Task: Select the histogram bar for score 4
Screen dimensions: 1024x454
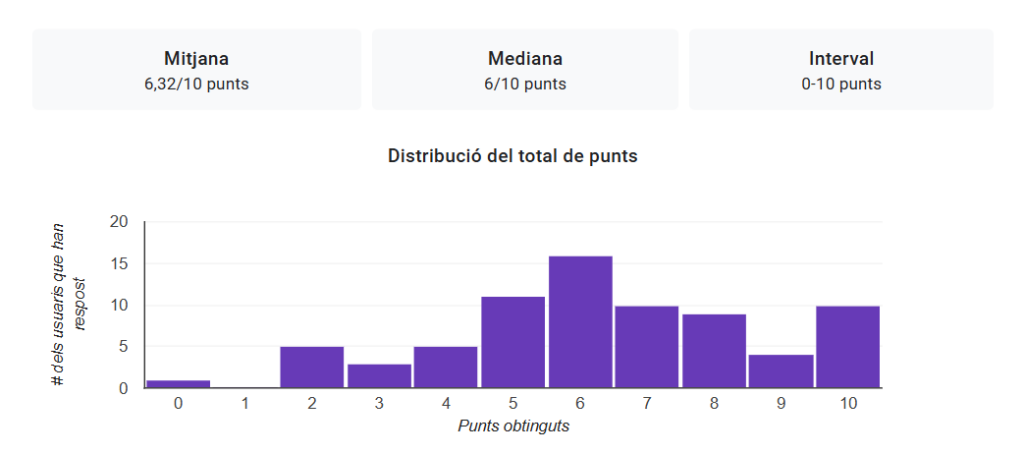Action: [446, 367]
